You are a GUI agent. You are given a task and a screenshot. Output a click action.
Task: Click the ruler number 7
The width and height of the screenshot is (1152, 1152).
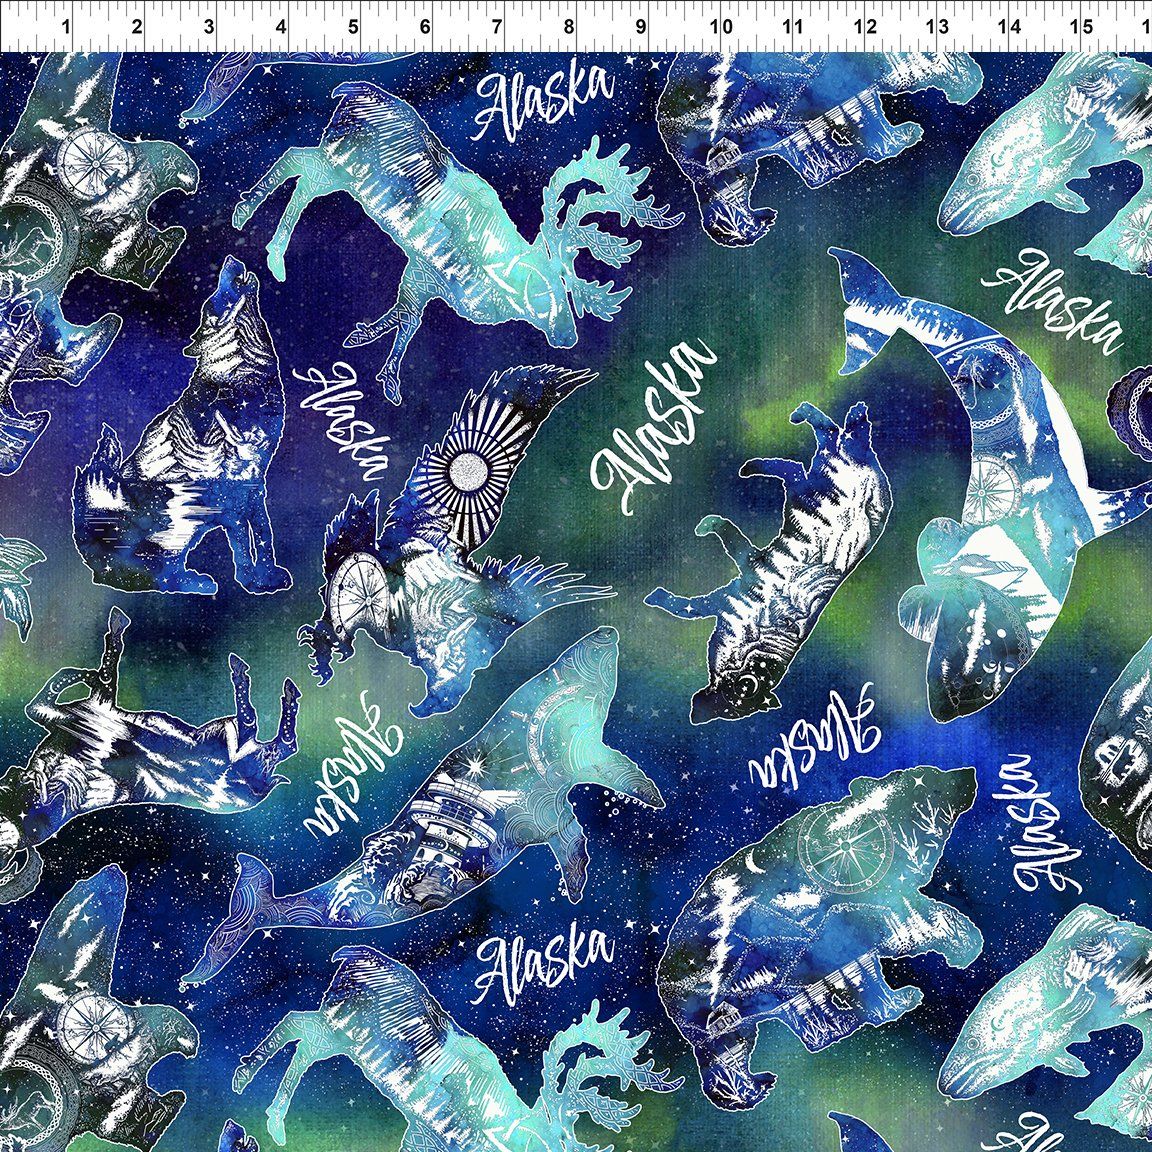(497, 27)
